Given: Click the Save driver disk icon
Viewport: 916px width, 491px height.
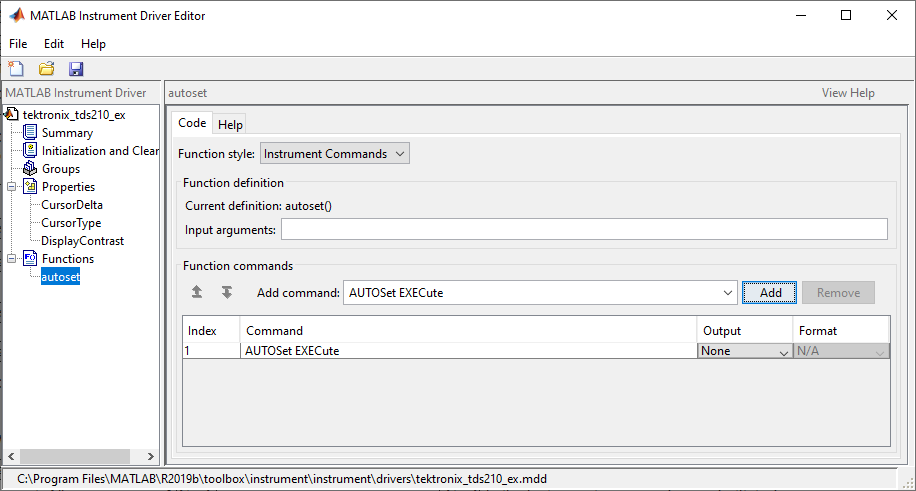Looking at the screenshot, I should pos(76,69).
